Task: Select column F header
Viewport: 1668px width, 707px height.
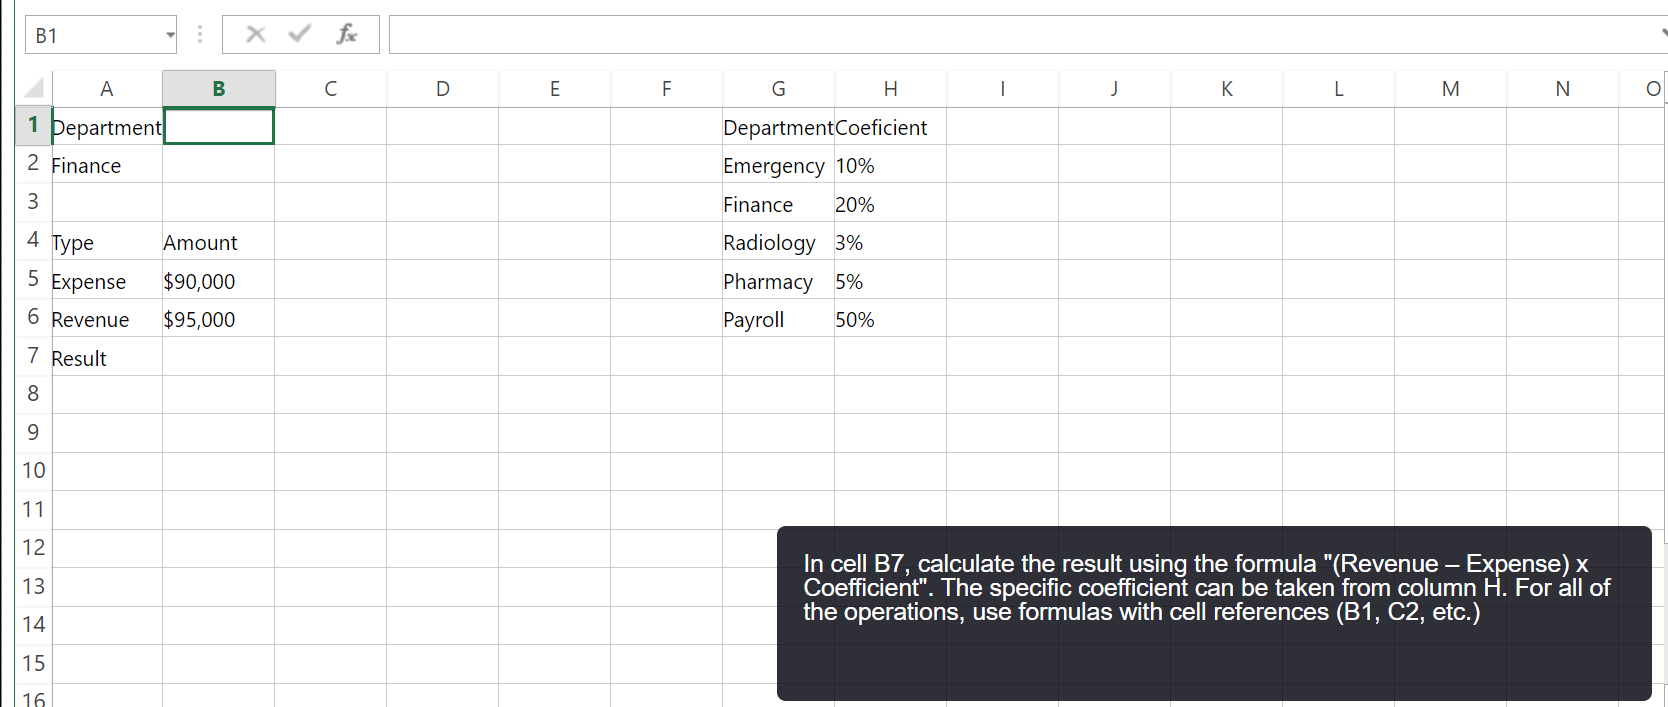Action: pos(667,88)
